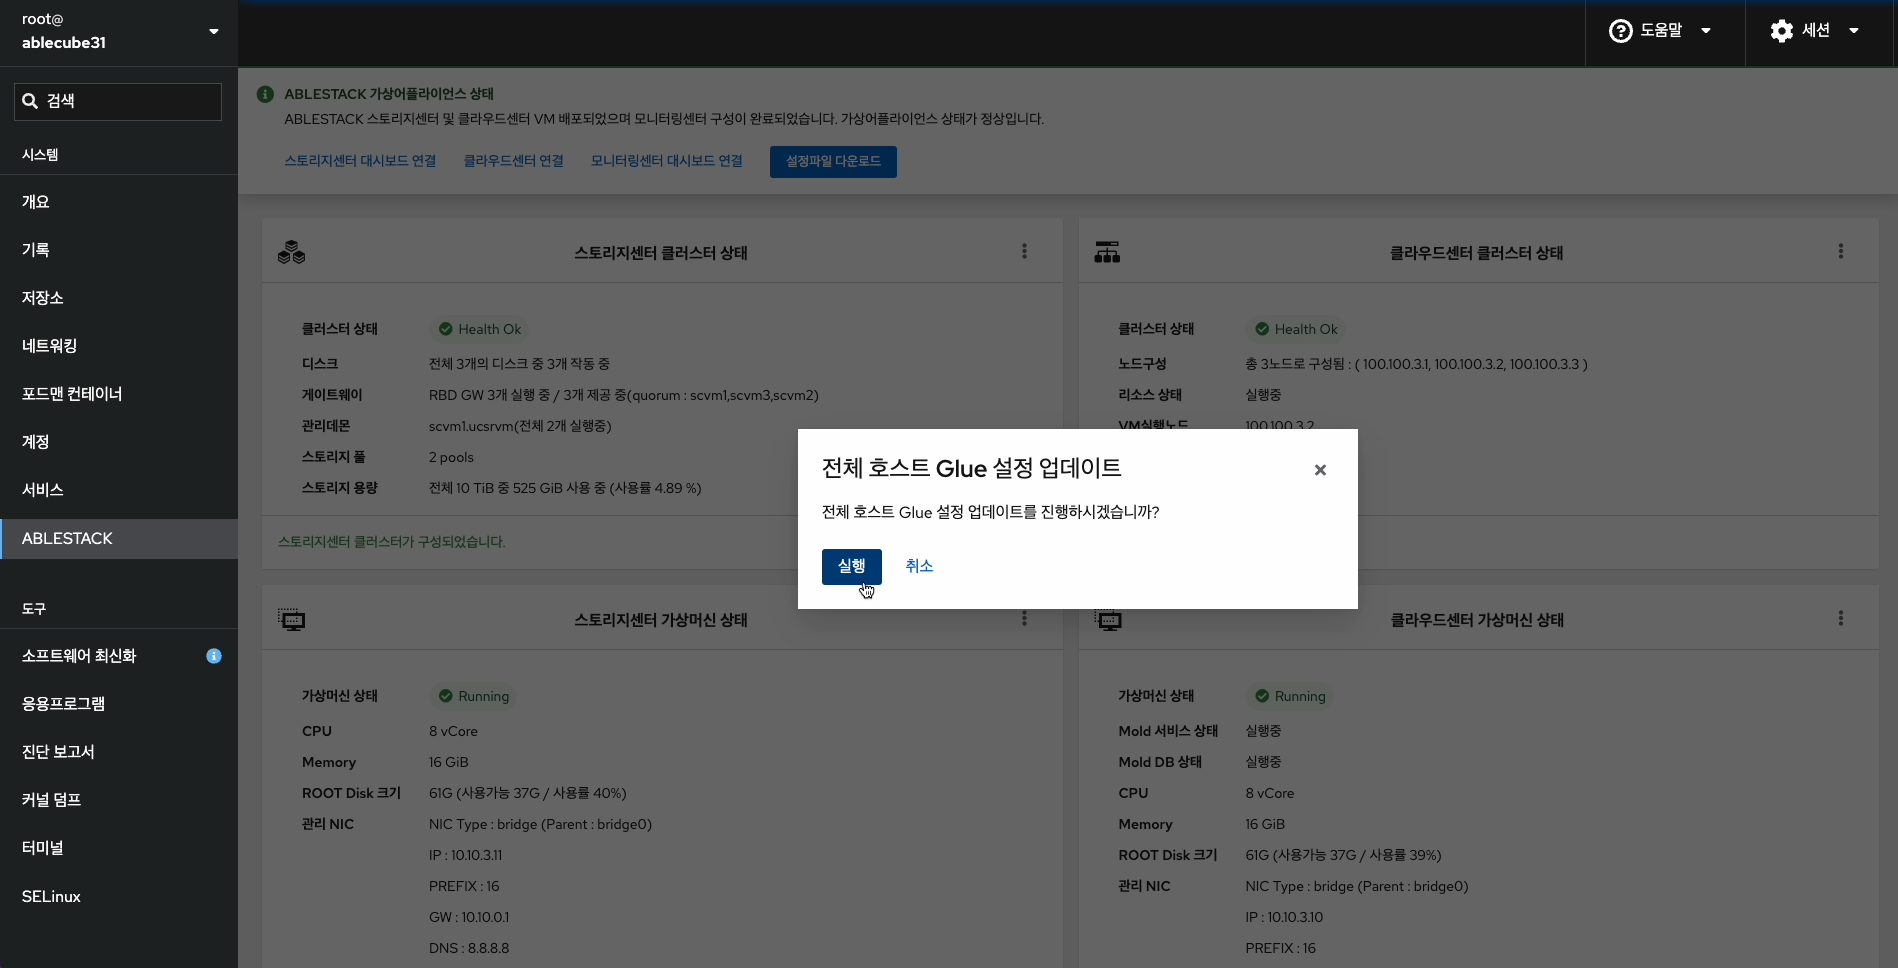Click the storage cluster icon on 스토리지센터 card
This screenshot has width=1898, height=968.
point(291,252)
